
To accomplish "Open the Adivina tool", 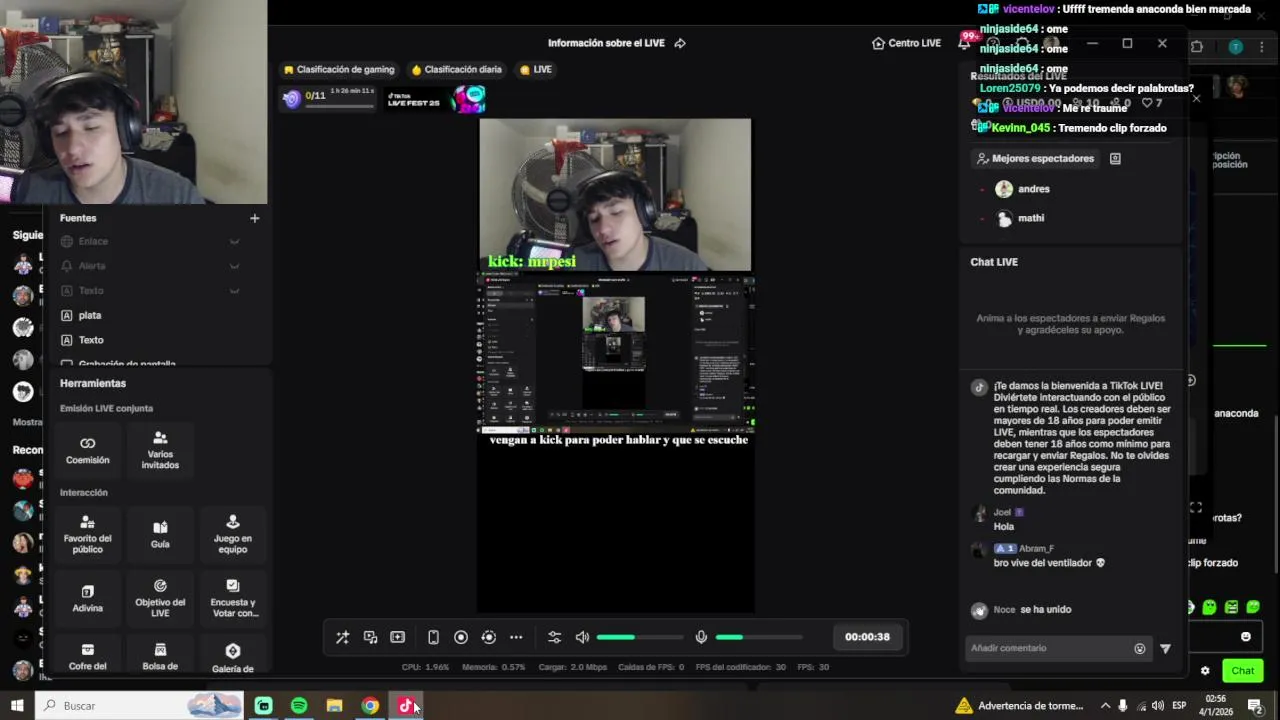I will (88, 598).
